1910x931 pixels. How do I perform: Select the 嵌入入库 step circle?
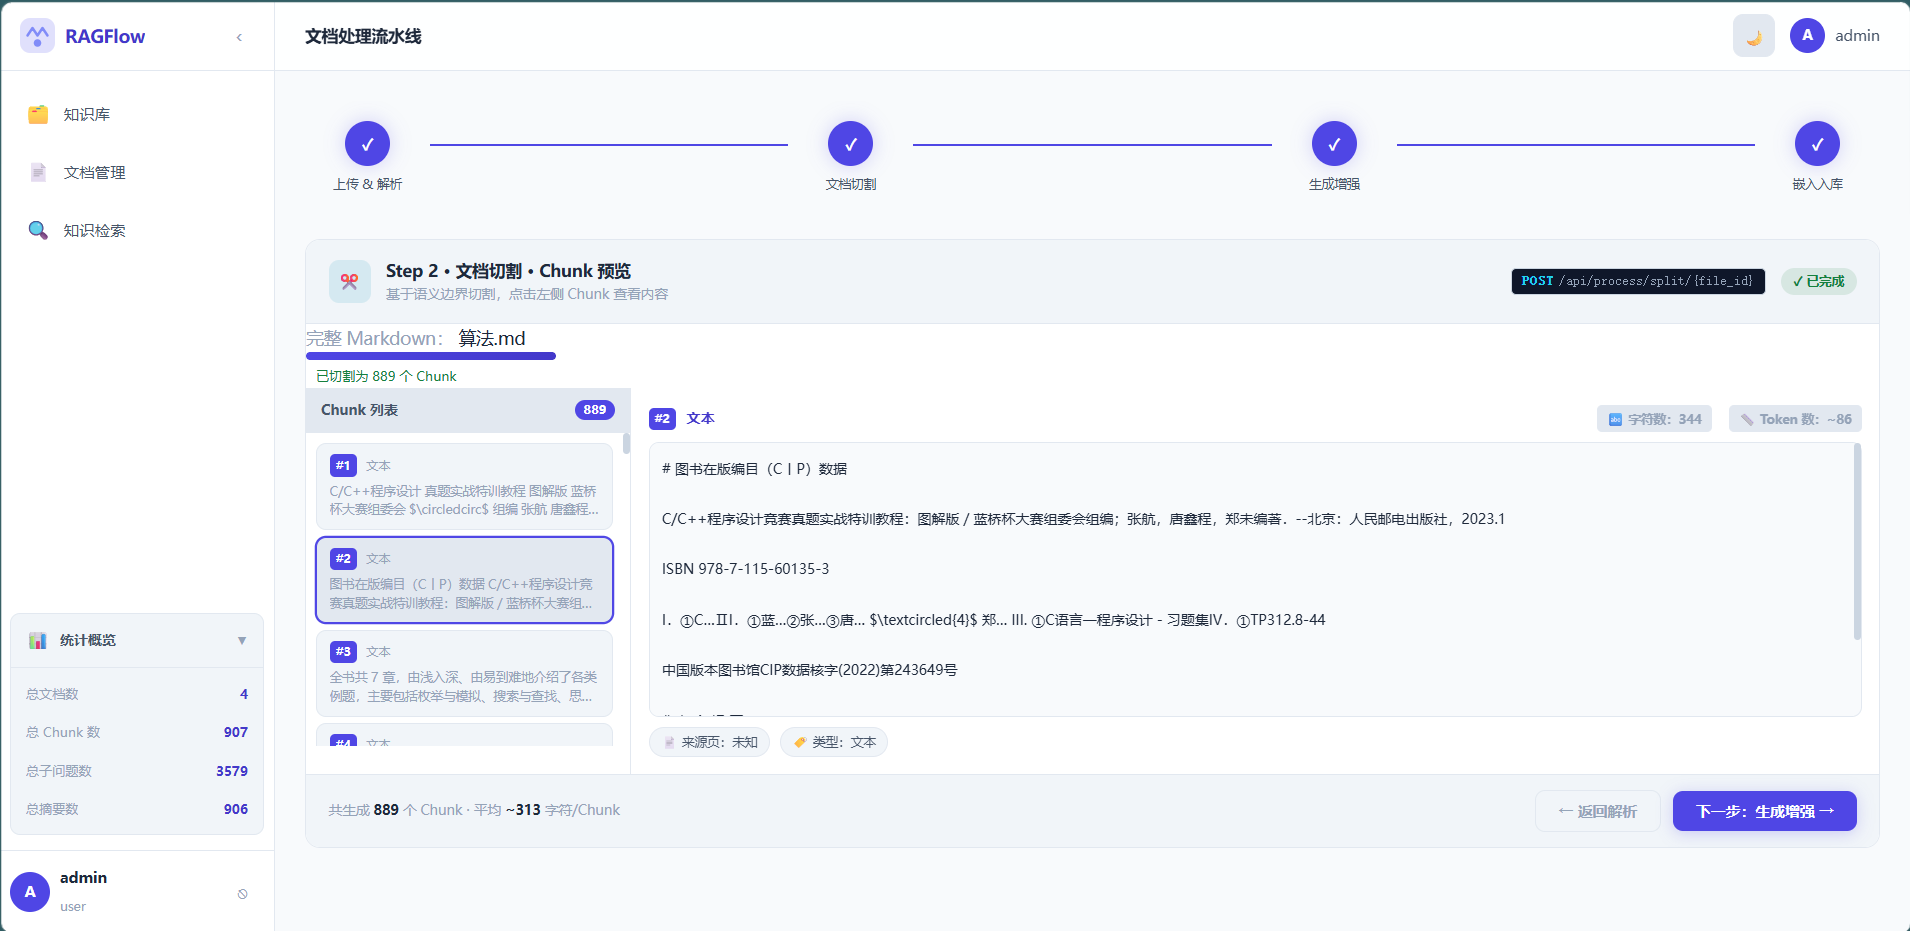coord(1816,144)
